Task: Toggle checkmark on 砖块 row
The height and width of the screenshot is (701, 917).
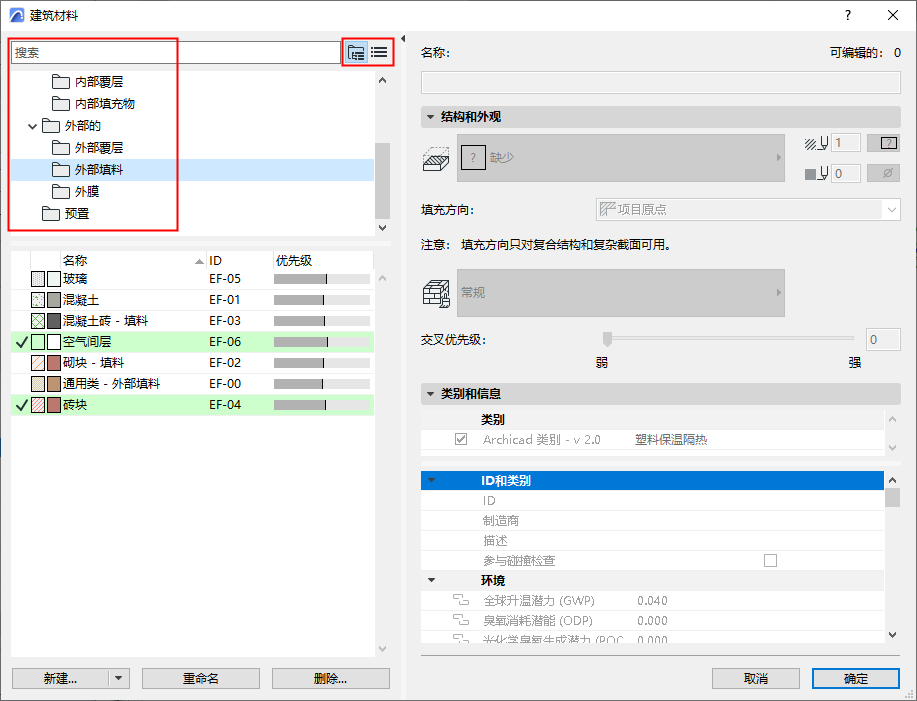Action: click(22, 405)
